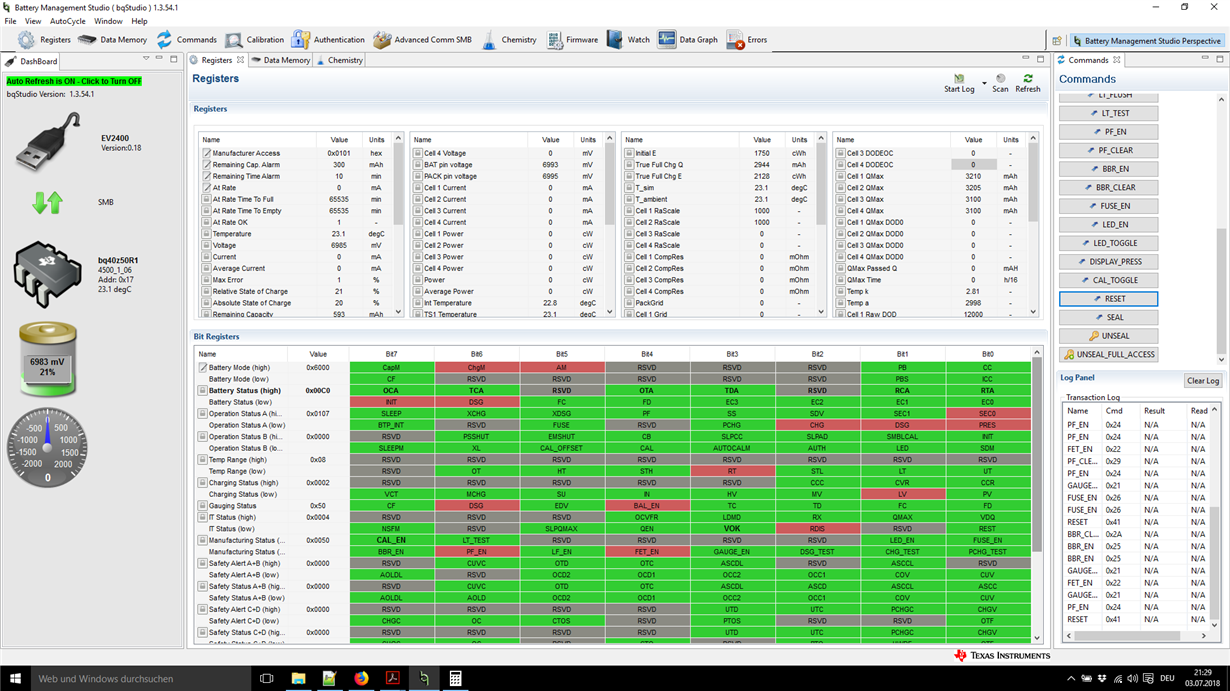
Task: Open Advanced Comm SMB tool
Action: [422, 40]
